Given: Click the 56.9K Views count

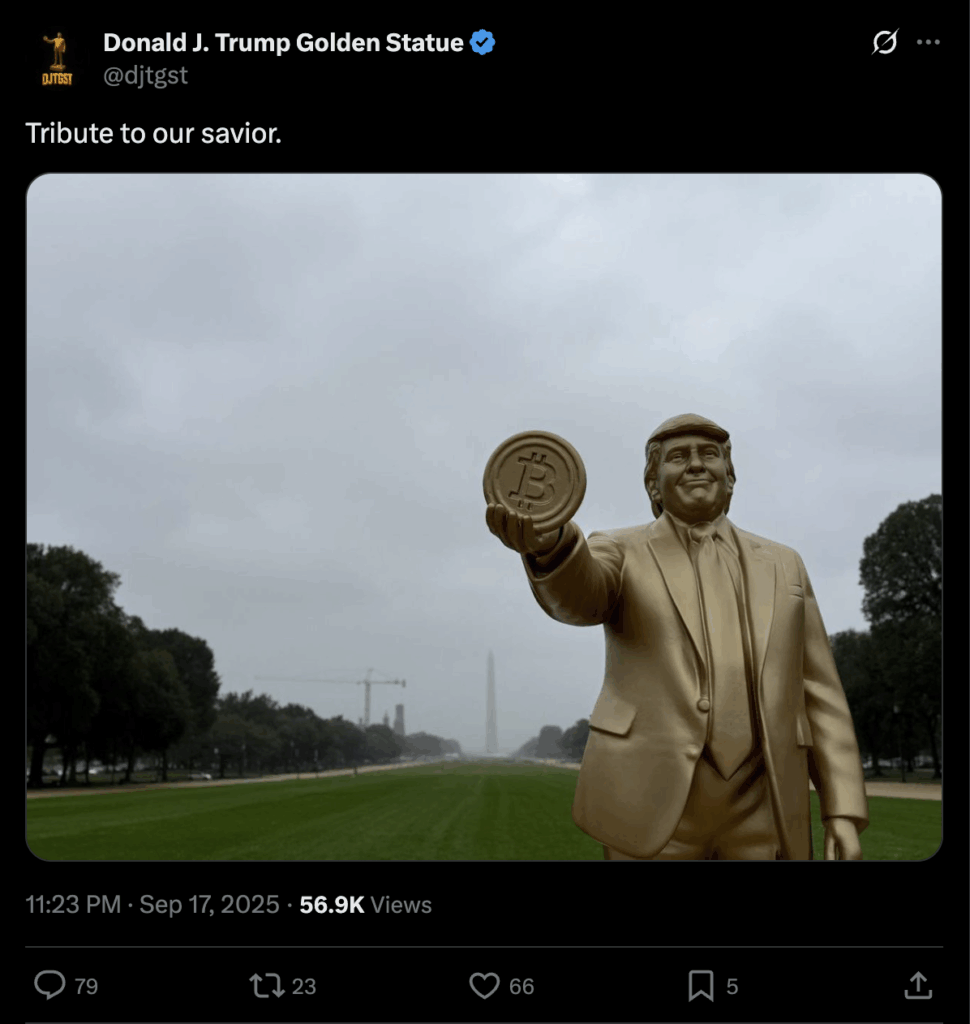Looking at the screenshot, I should (x=365, y=905).
